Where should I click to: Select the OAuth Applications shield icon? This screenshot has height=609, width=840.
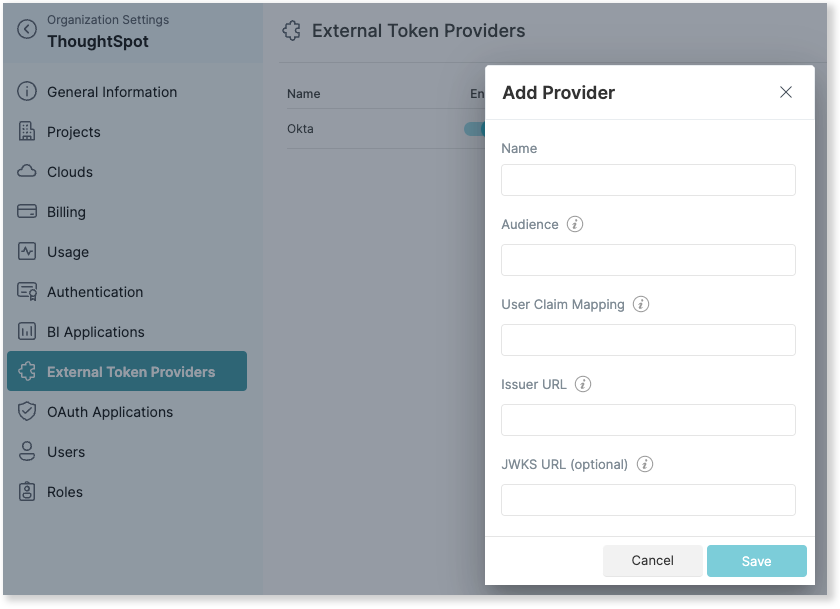point(27,411)
